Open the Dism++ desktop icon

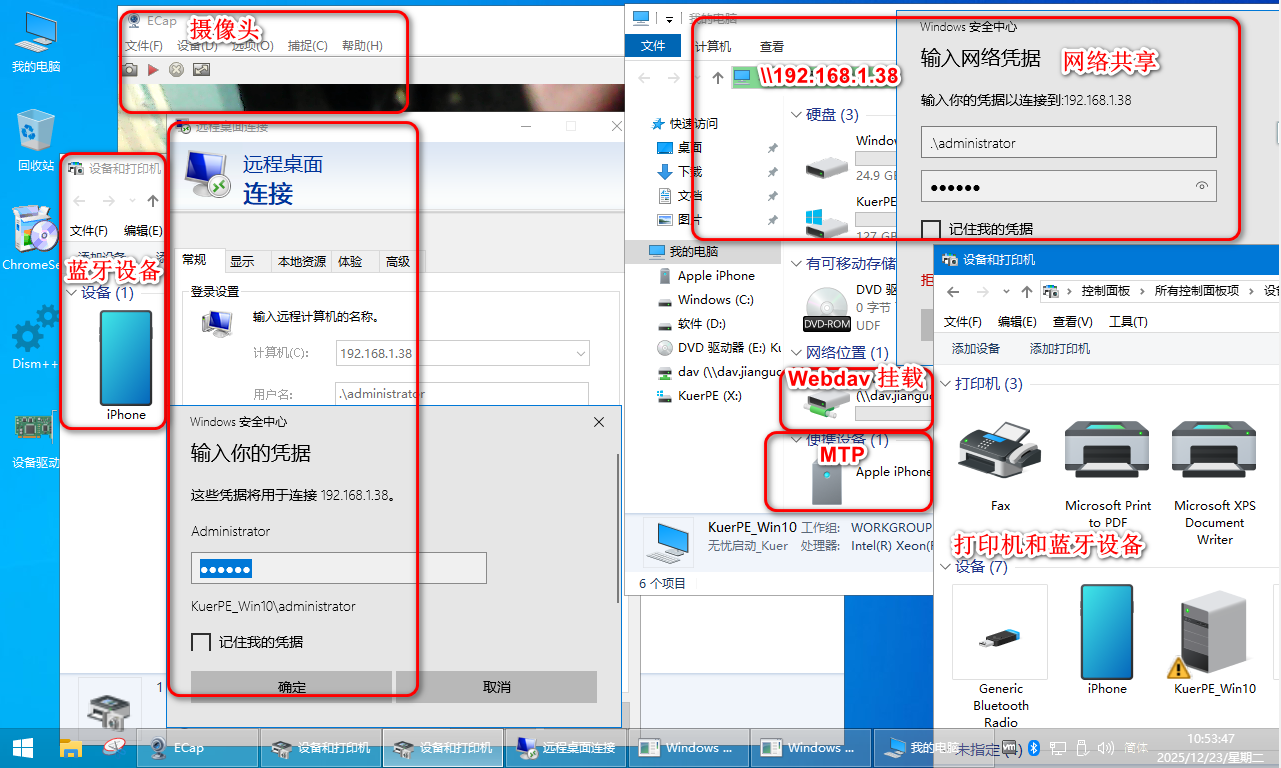pos(35,335)
